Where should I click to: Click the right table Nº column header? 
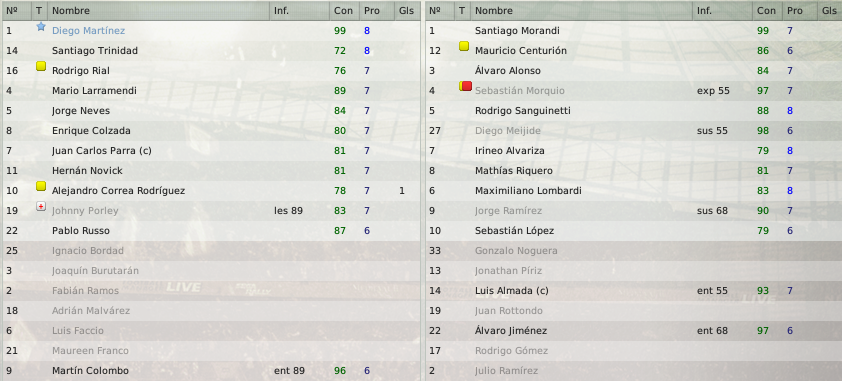point(440,10)
